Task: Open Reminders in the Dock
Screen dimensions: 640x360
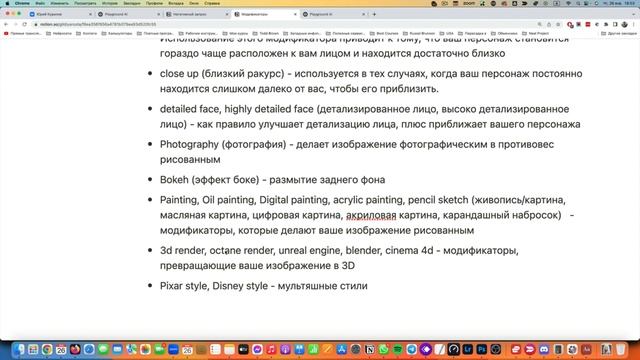Action: (x=215, y=349)
